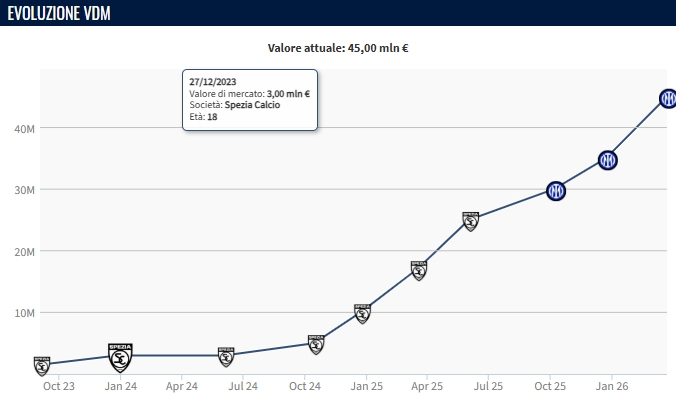Click the Apr 24 x-axis label
676x408 pixels.
click(181, 386)
